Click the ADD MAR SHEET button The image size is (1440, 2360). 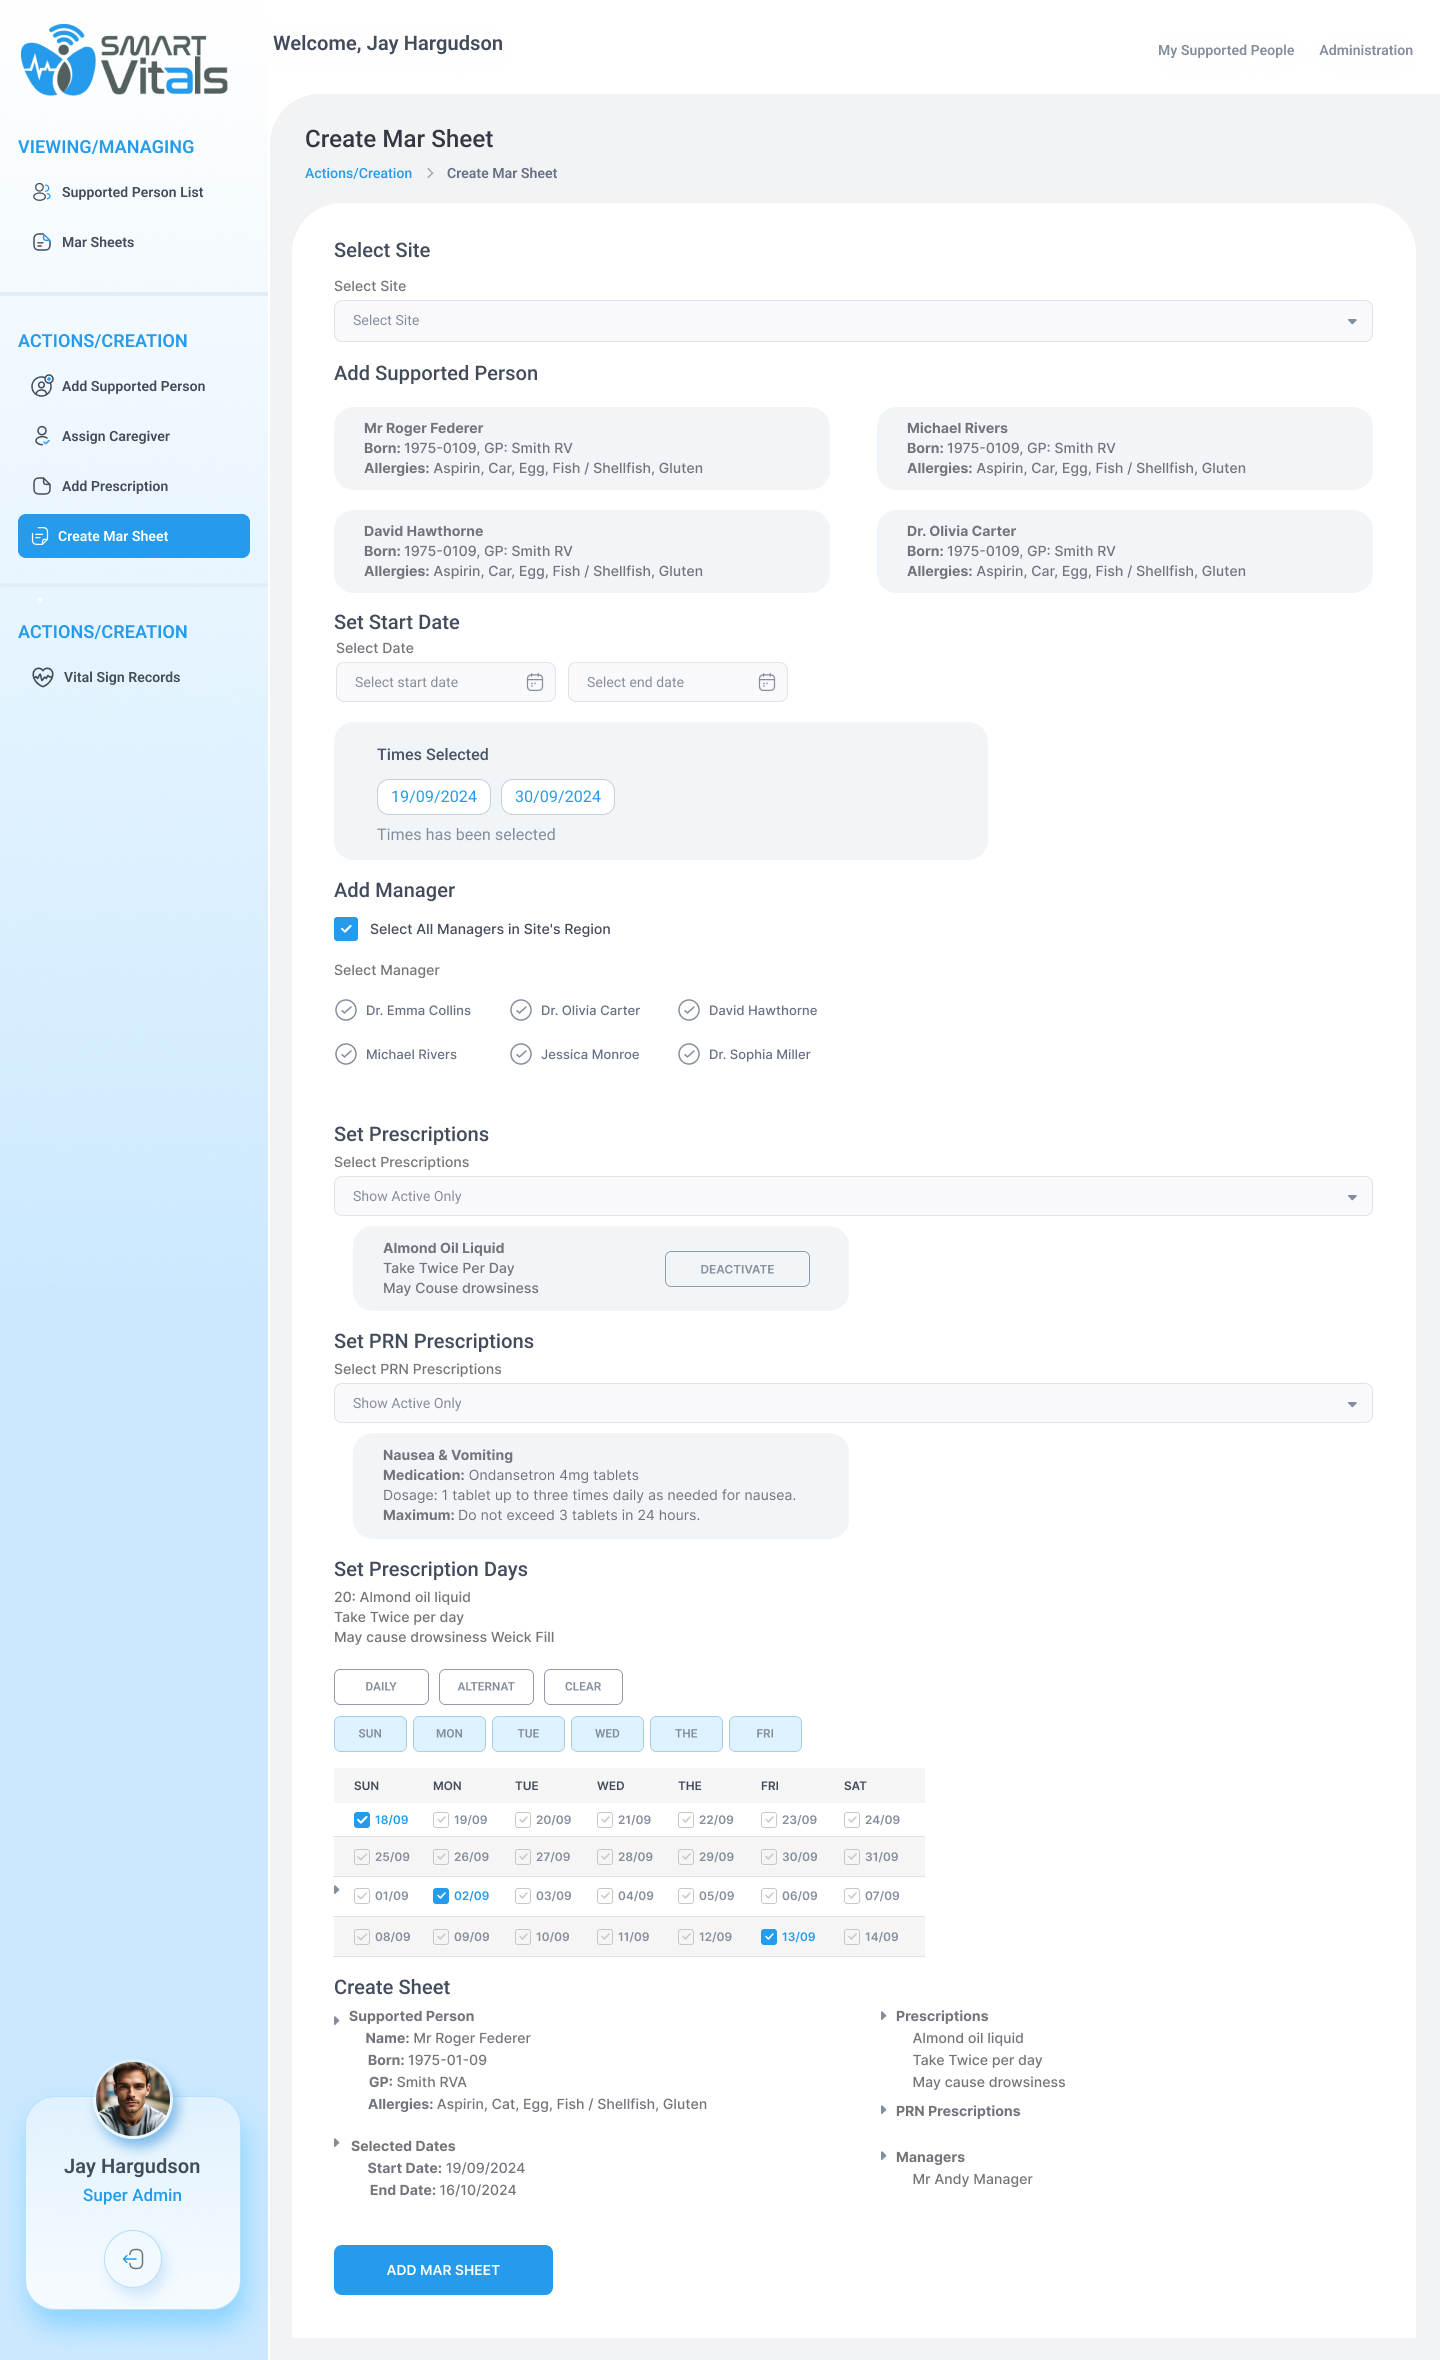(443, 2270)
